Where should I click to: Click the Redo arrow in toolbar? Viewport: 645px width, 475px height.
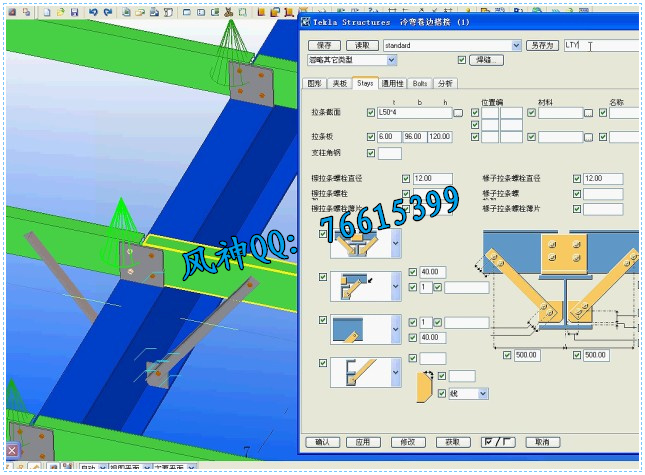[108, 12]
